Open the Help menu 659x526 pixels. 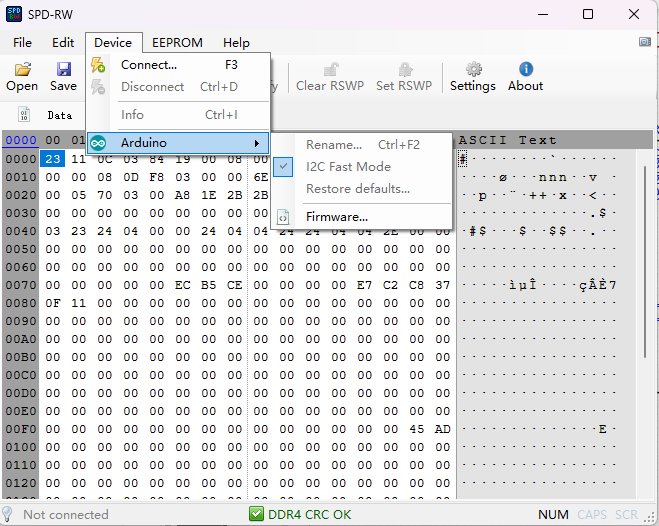pos(236,42)
